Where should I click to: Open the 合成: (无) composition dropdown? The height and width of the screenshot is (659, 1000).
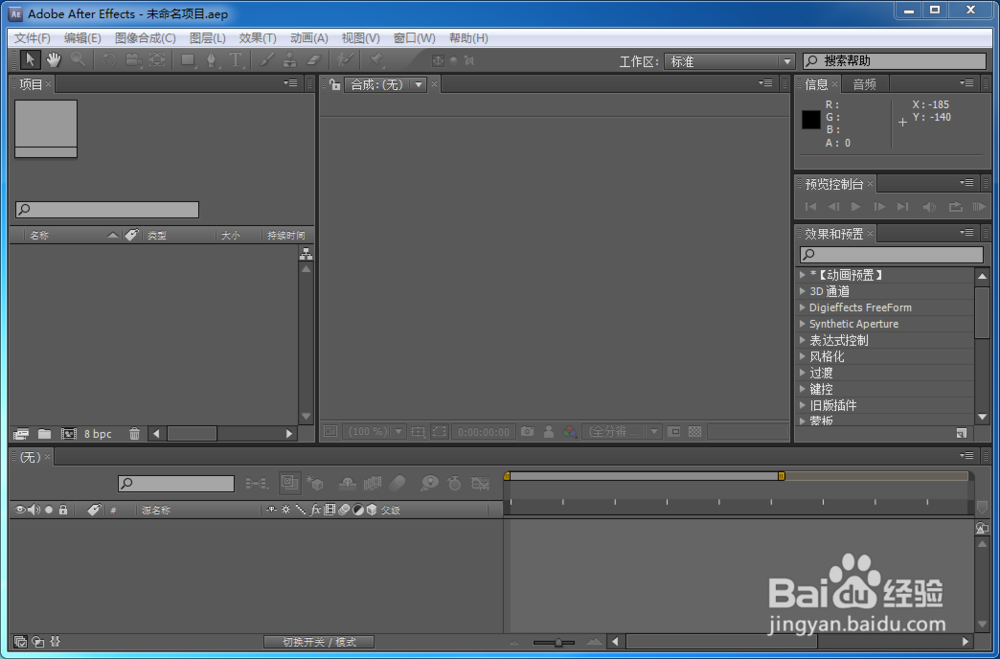click(385, 84)
